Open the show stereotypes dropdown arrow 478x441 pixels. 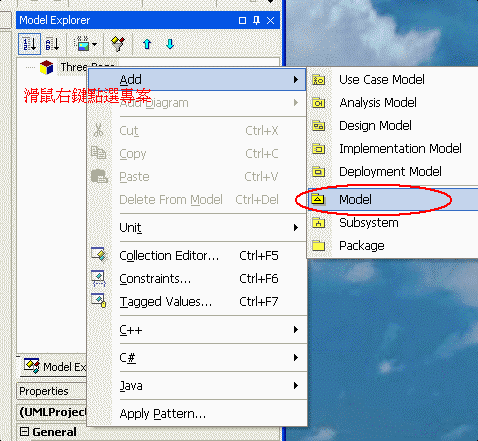(x=95, y=44)
